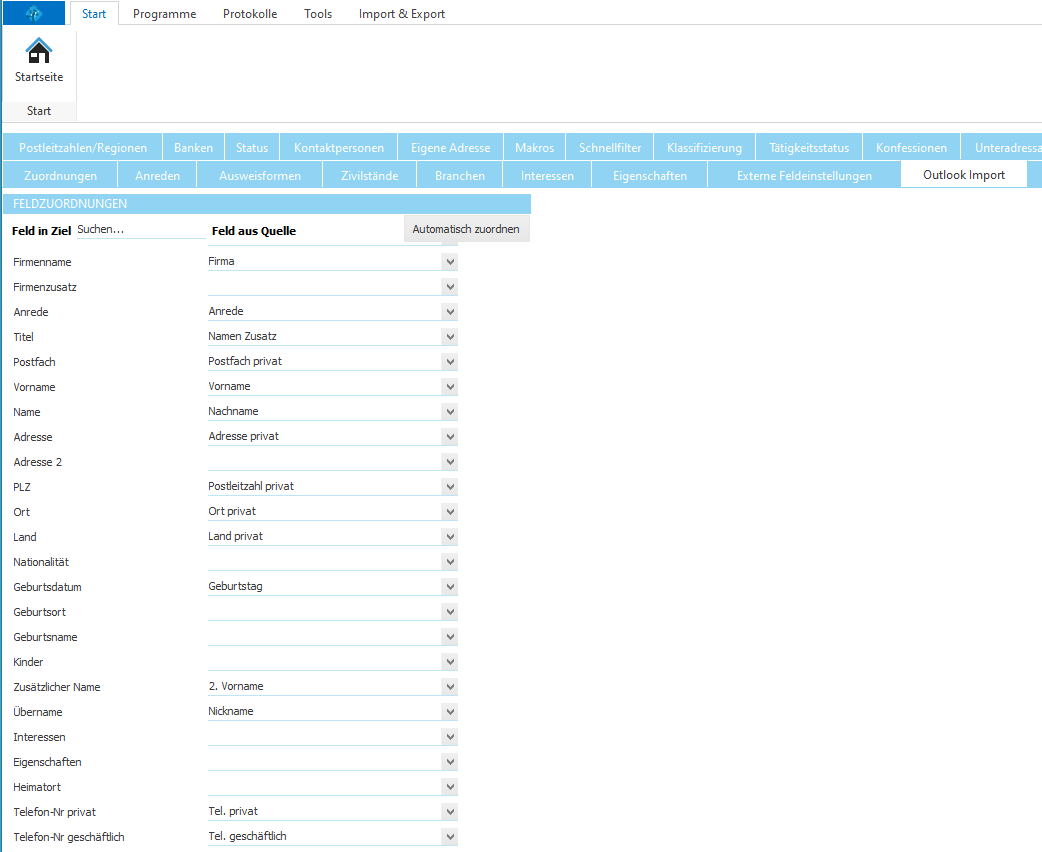Viewport: 1042px width, 852px height.
Task: Open the Anrede field dropdown arrow
Action: click(450, 312)
